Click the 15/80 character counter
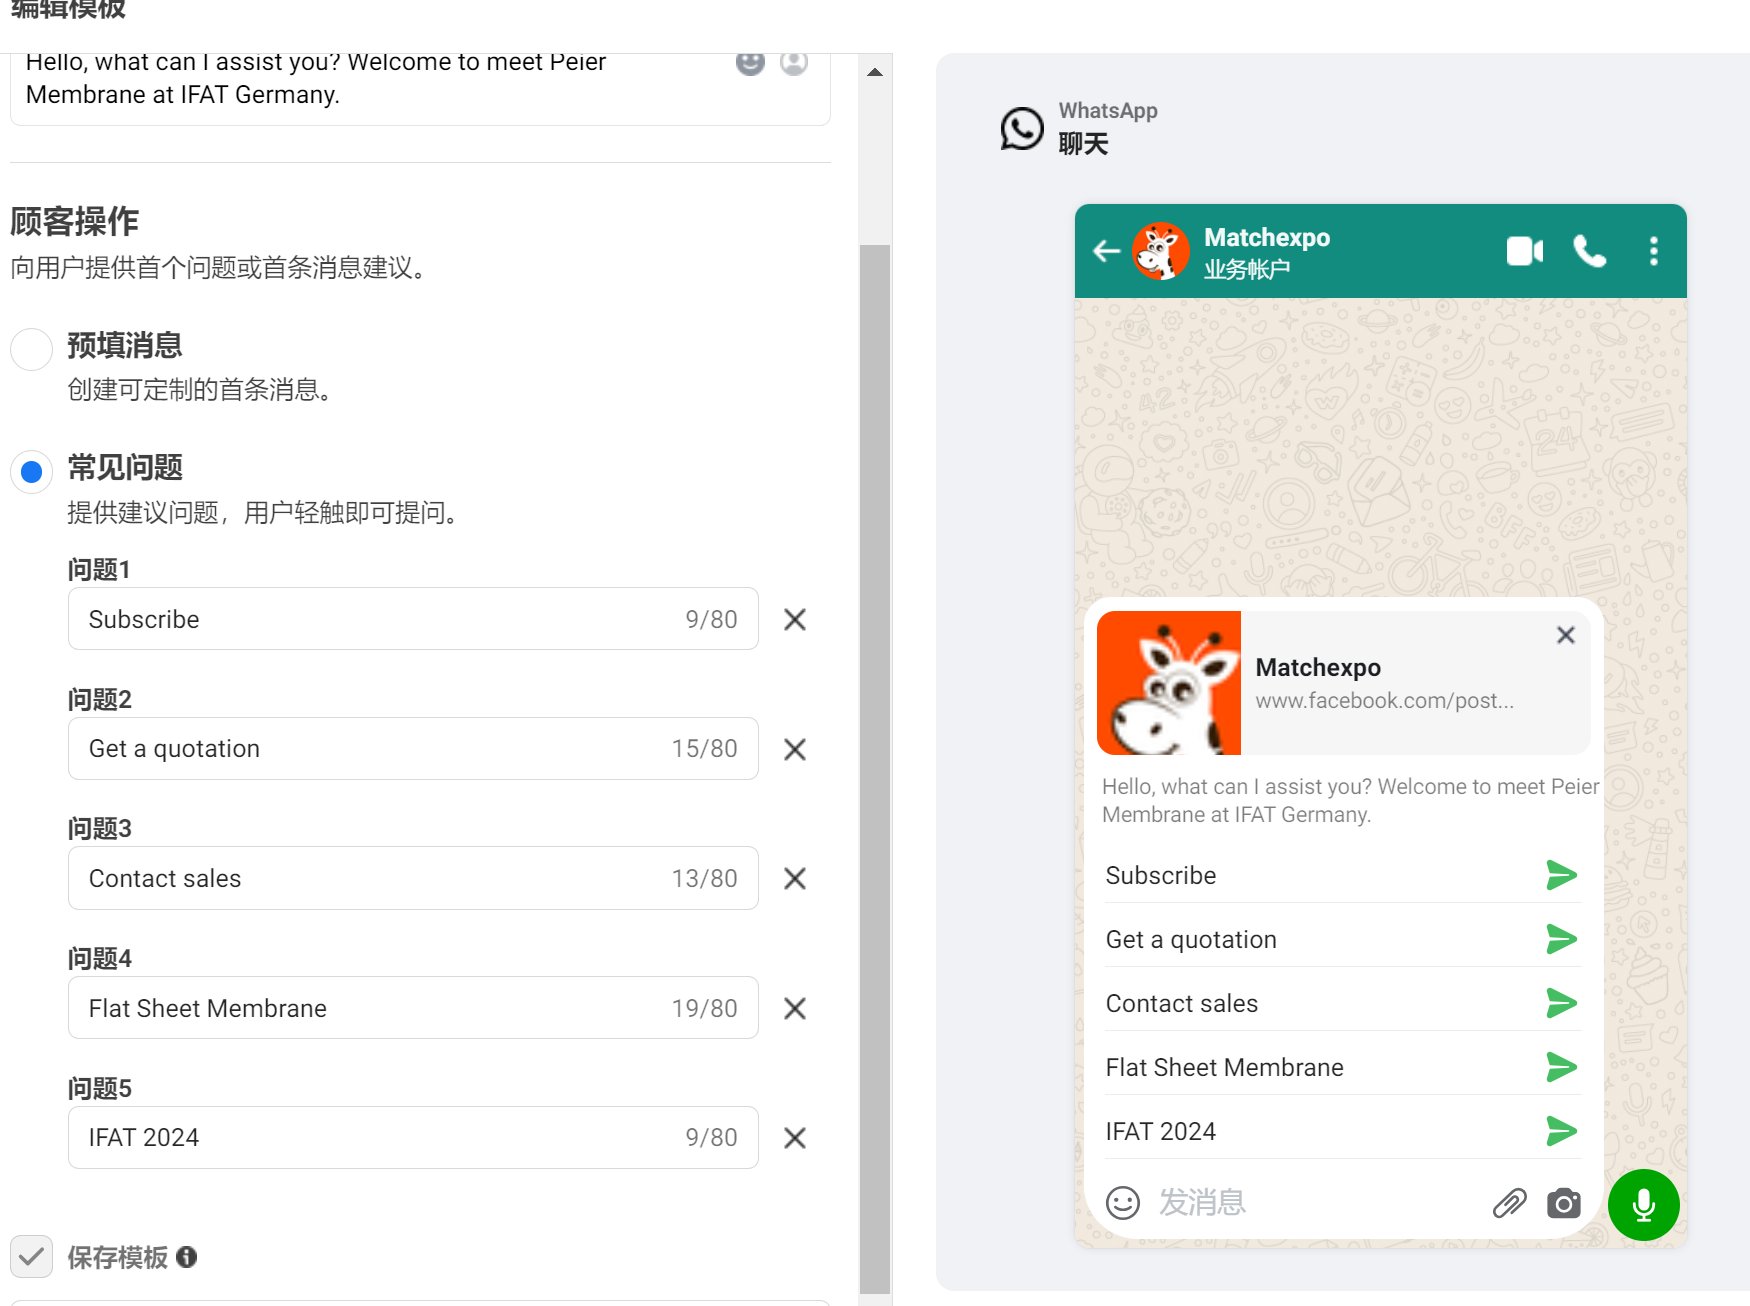The width and height of the screenshot is (1750, 1306). [704, 749]
